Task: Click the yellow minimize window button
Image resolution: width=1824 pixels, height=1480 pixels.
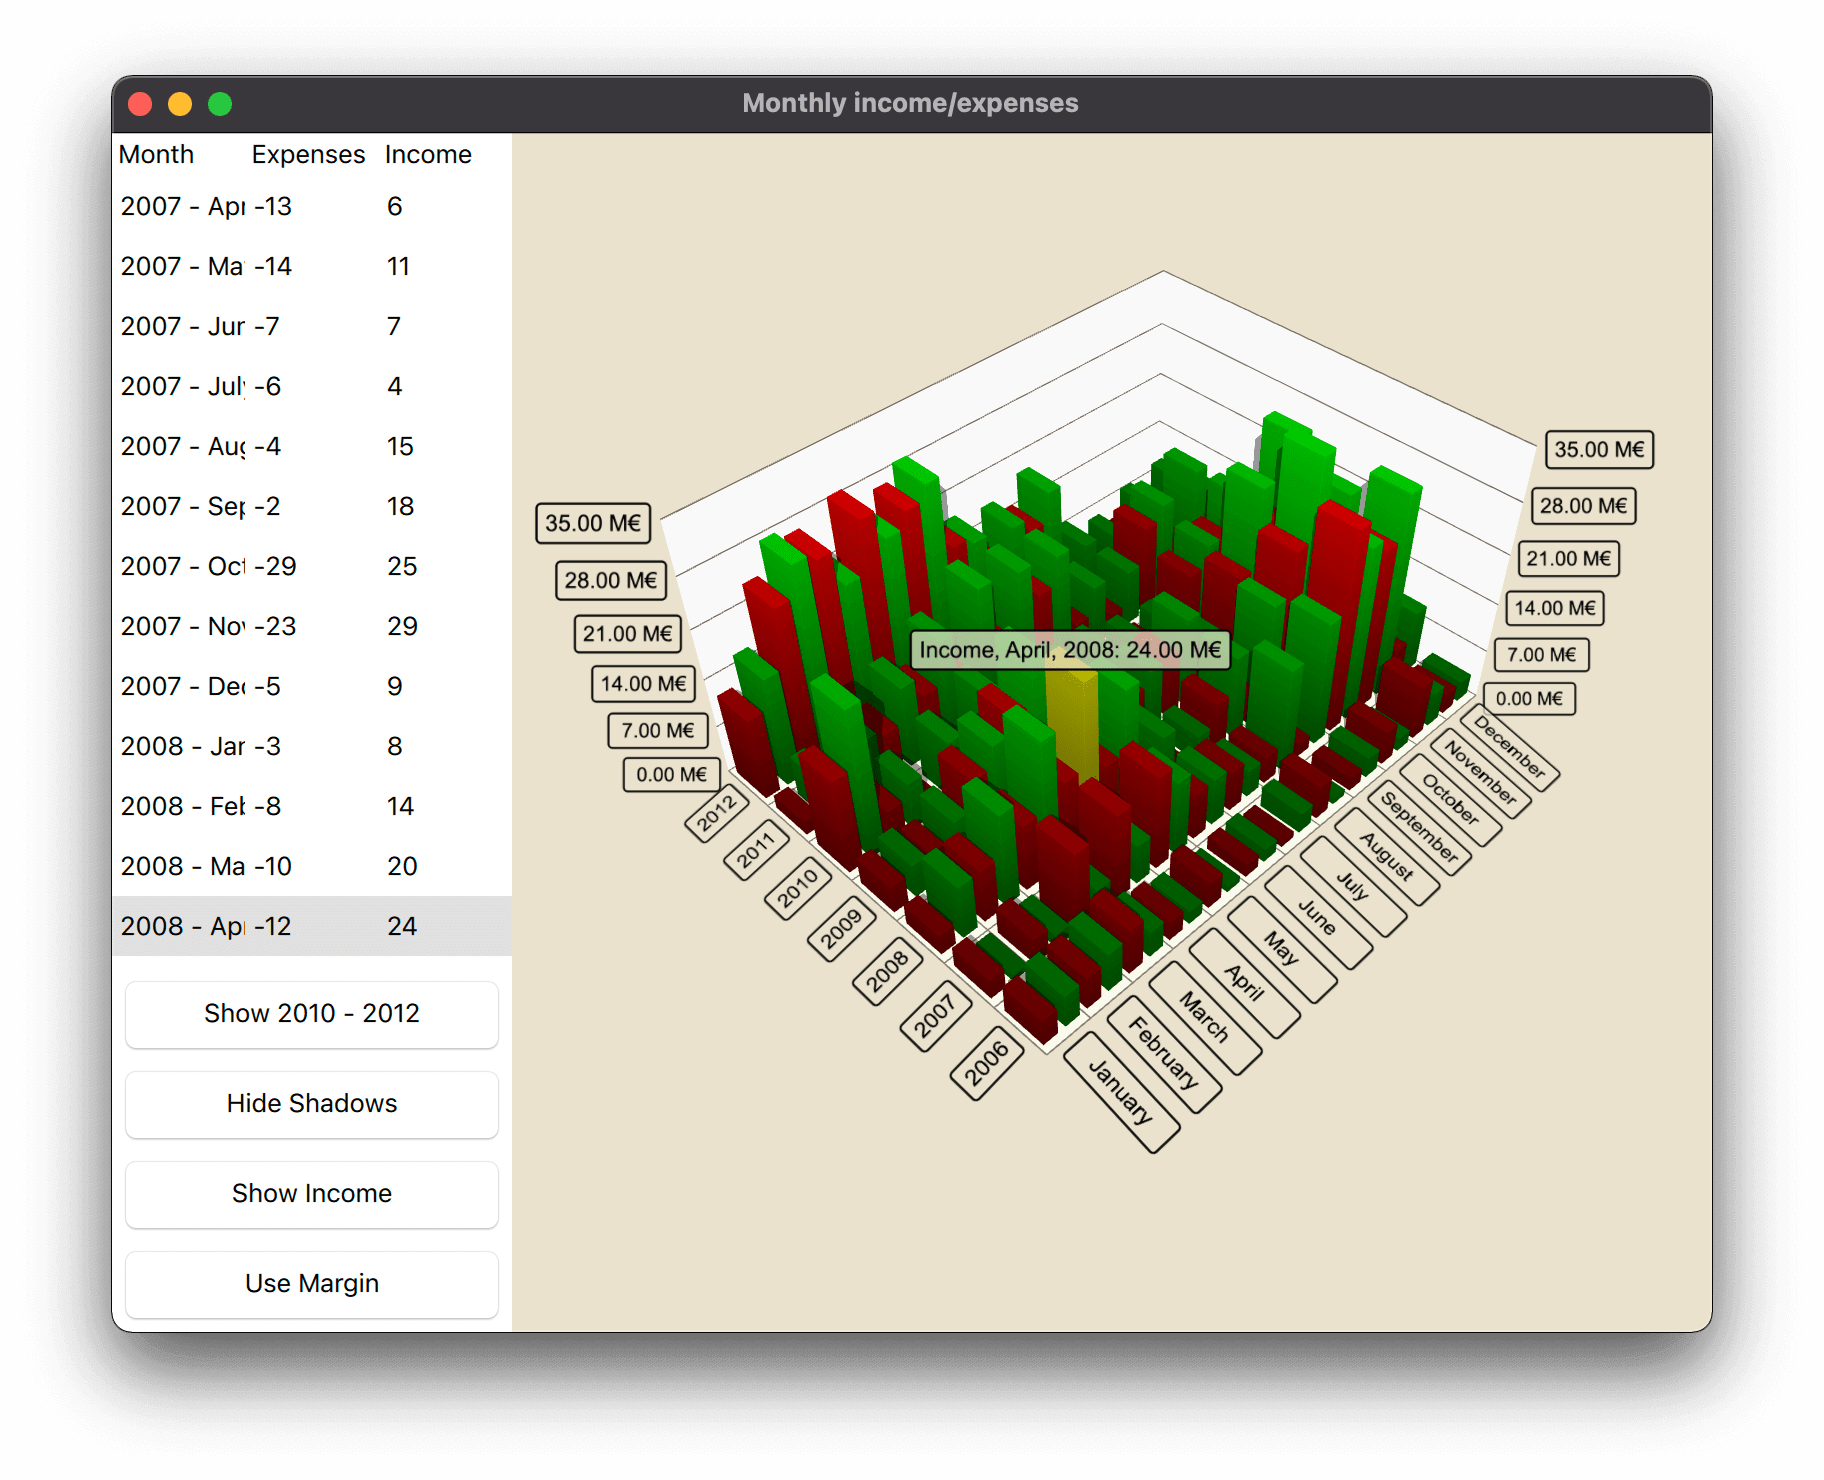Action: [x=180, y=104]
